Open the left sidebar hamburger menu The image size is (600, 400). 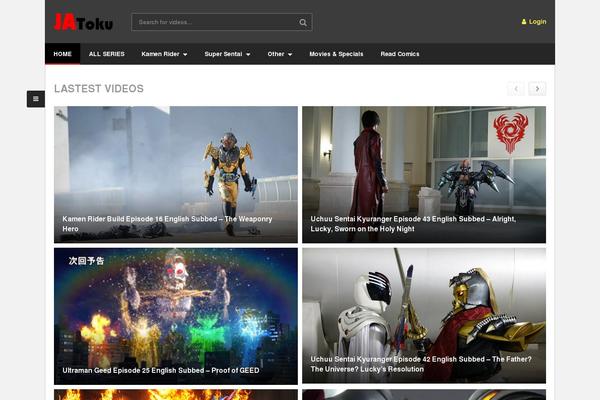click(x=36, y=99)
